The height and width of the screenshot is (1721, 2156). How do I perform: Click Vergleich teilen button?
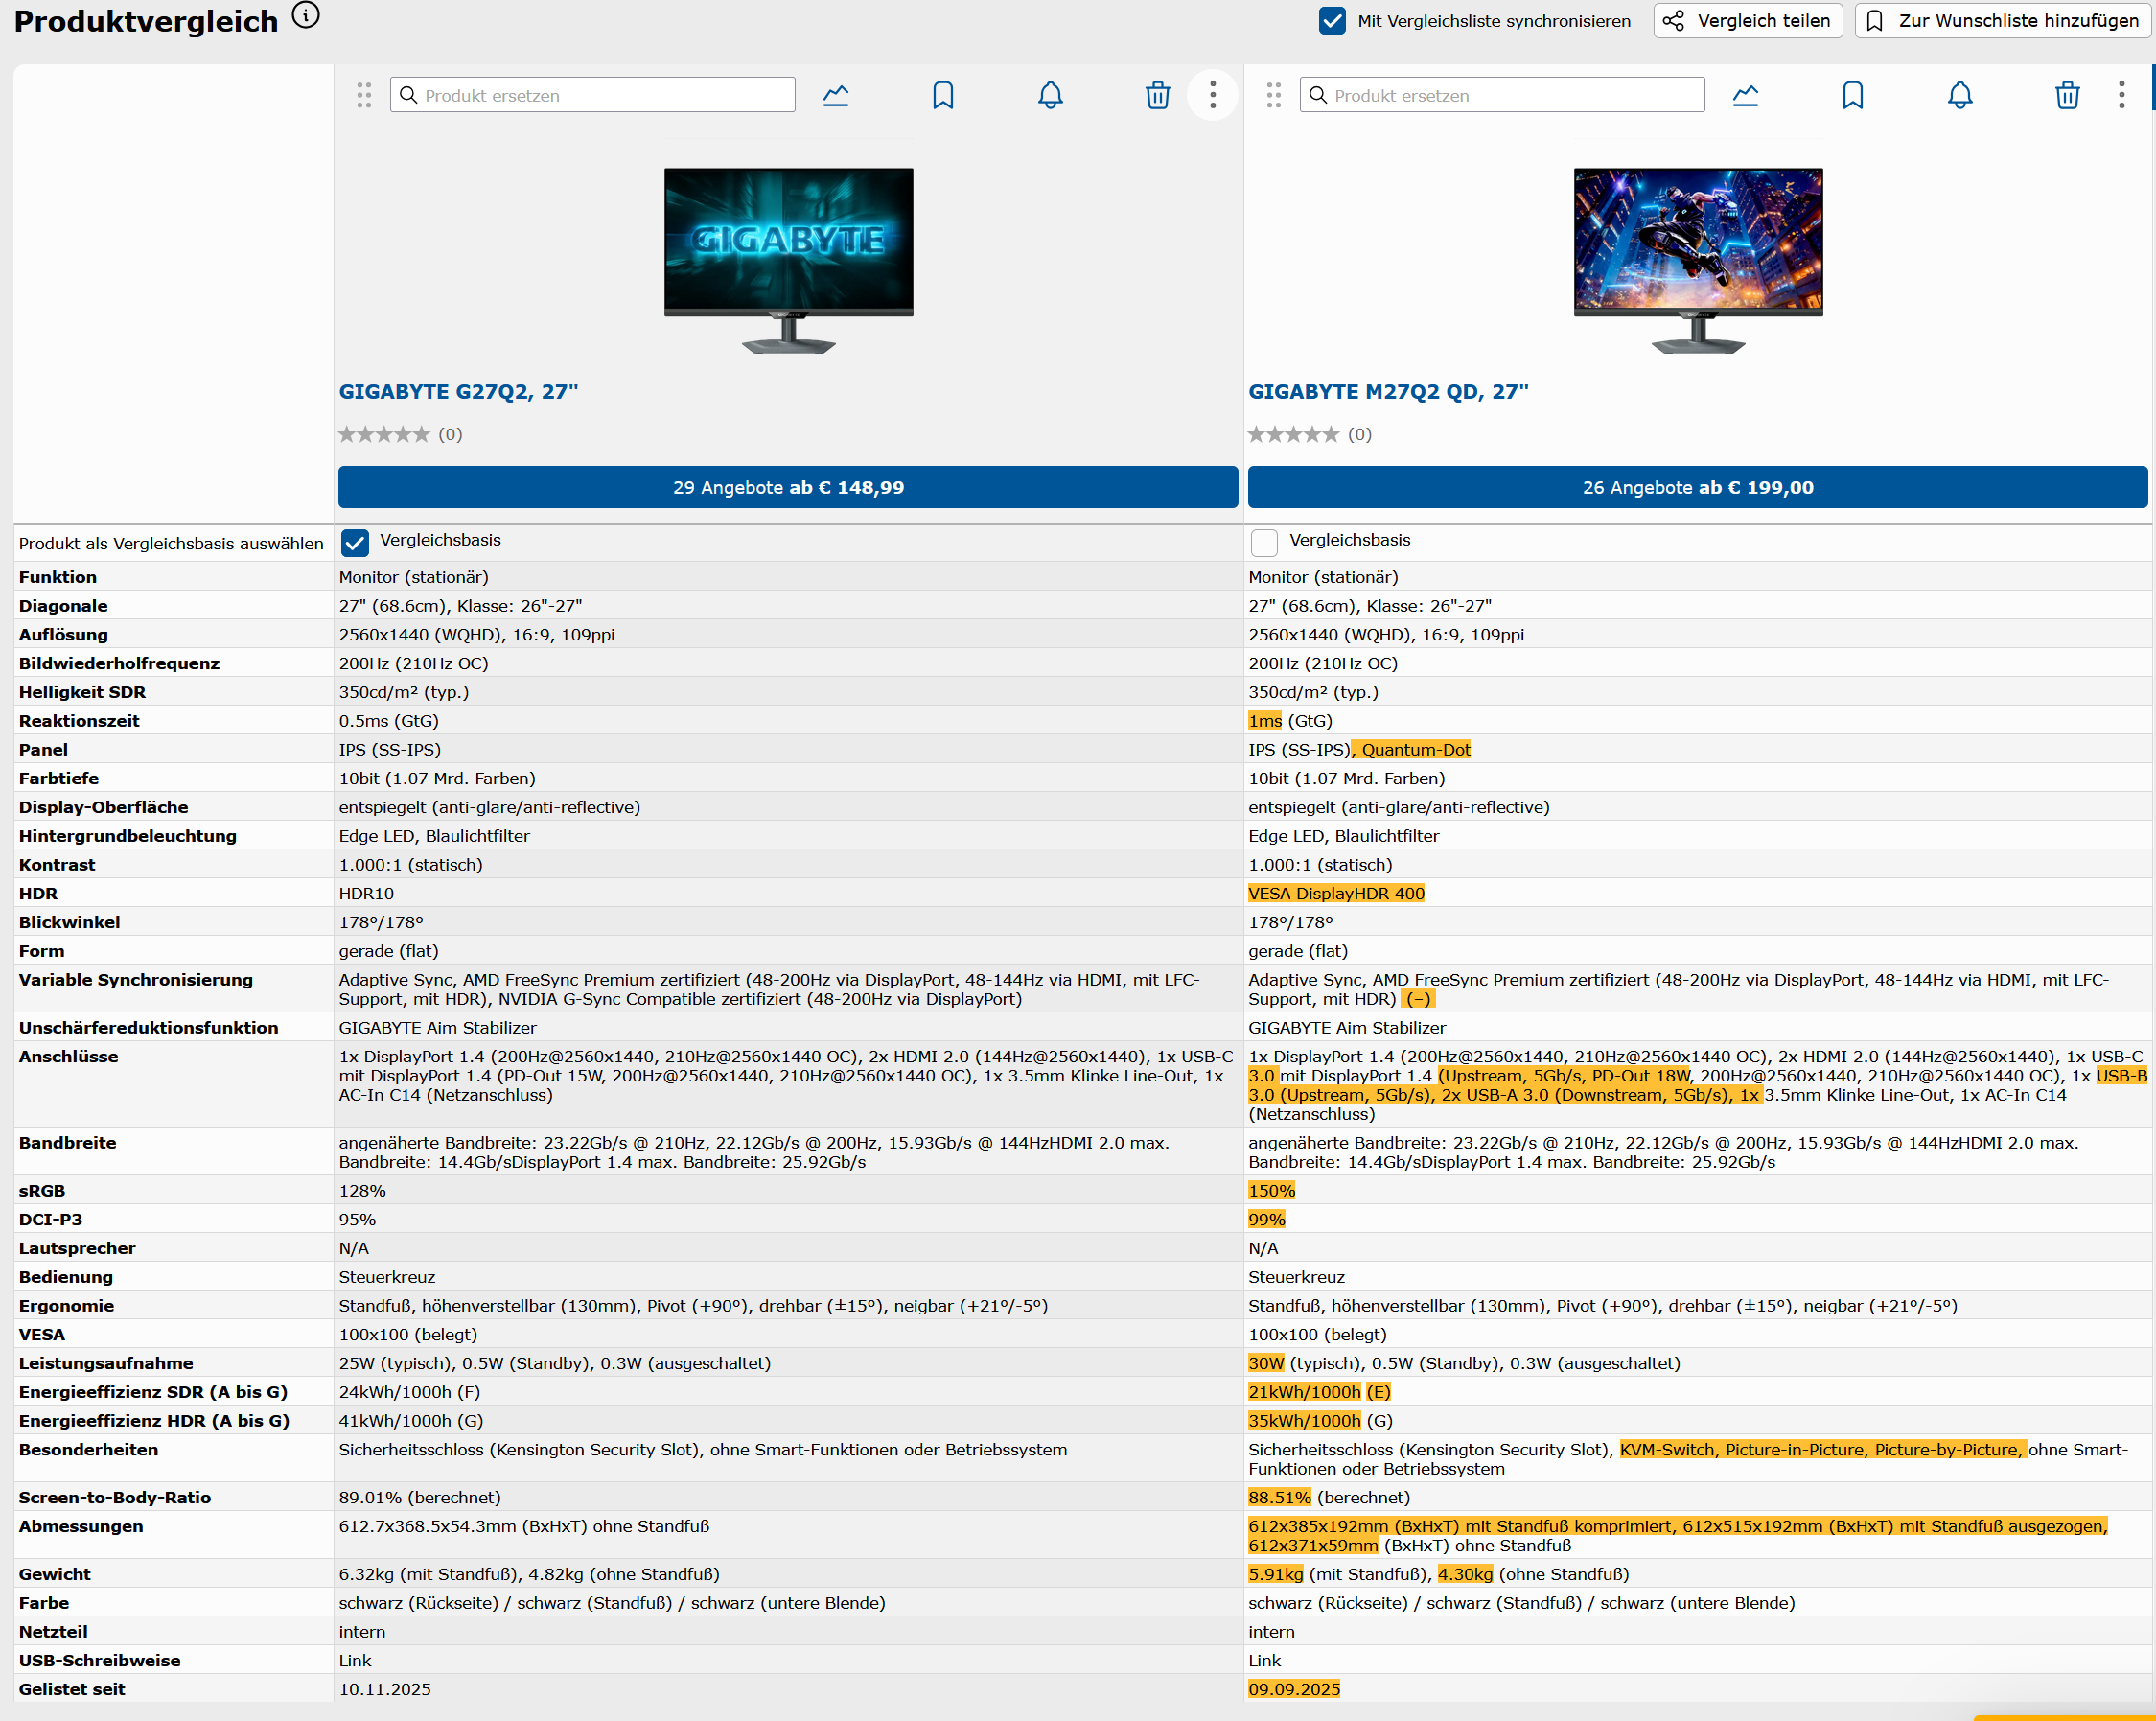[x=1747, y=21]
